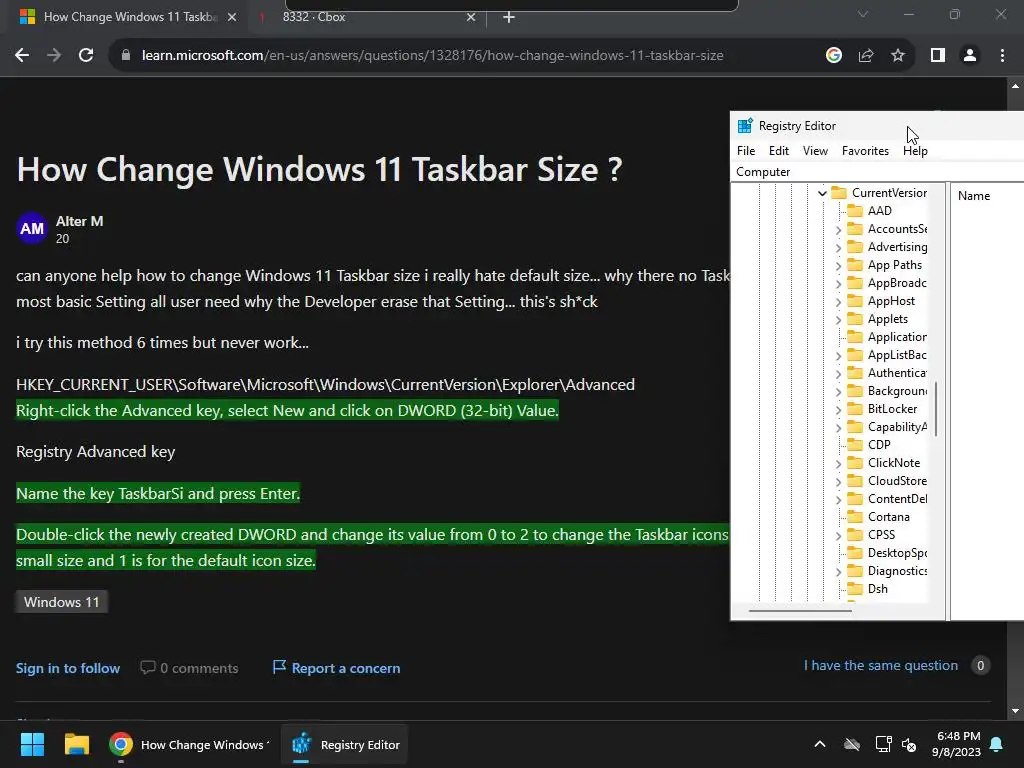The height and width of the screenshot is (768, 1024).
Task: Select the CDP registry key
Action: (x=879, y=445)
